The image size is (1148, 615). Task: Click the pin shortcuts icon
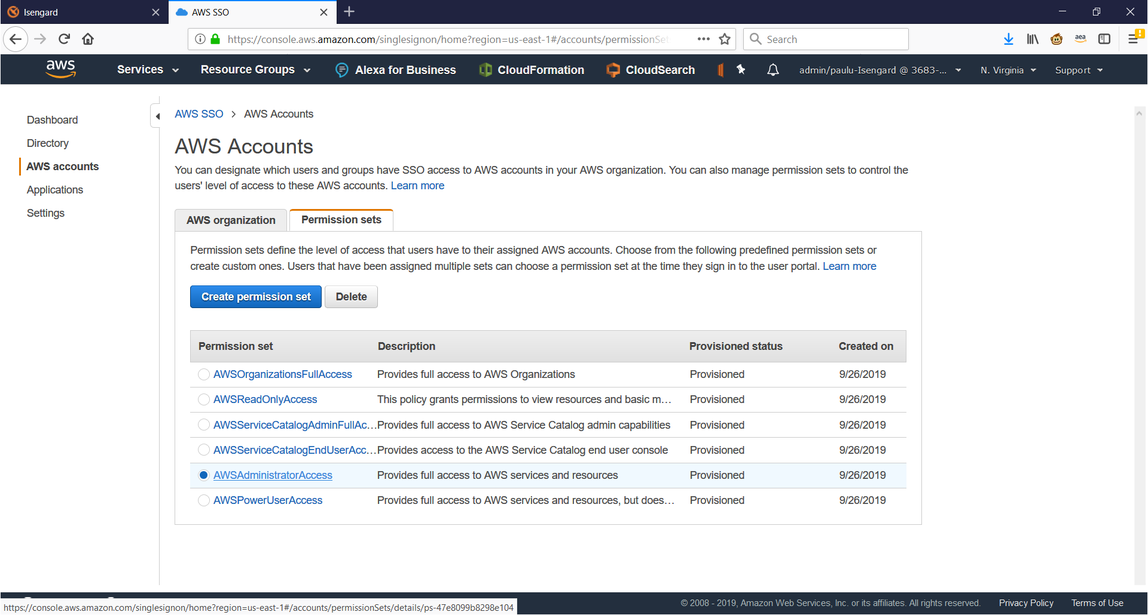[x=741, y=70]
